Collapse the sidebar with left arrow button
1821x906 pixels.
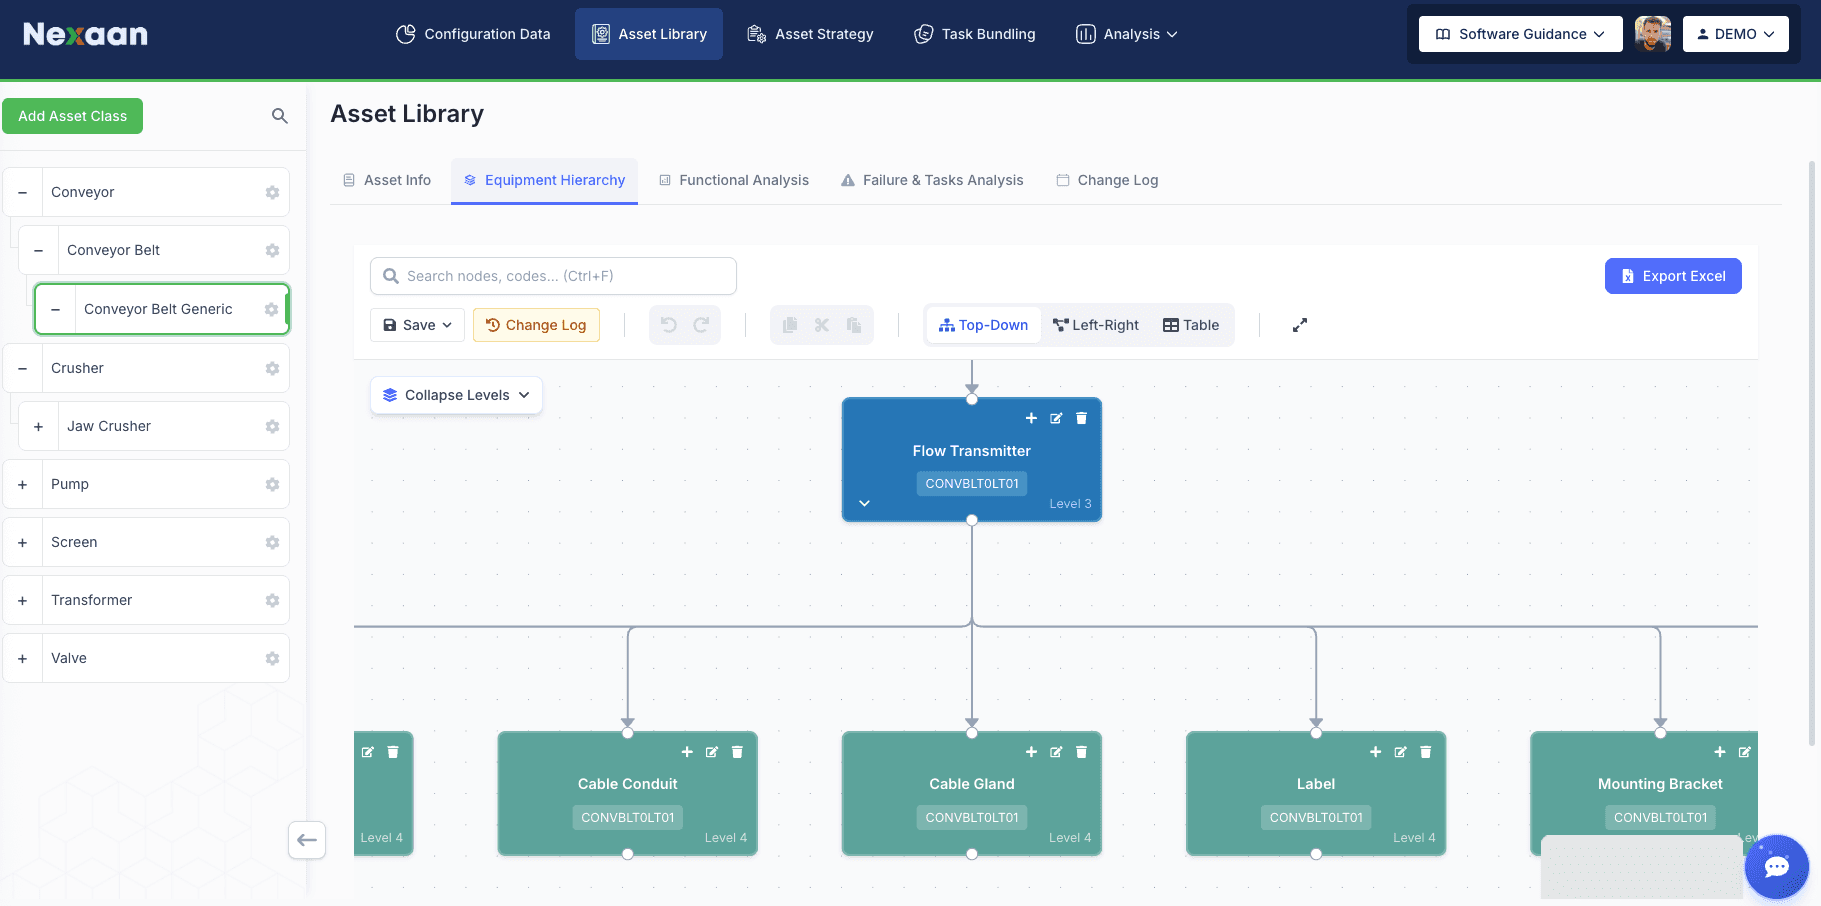307,840
